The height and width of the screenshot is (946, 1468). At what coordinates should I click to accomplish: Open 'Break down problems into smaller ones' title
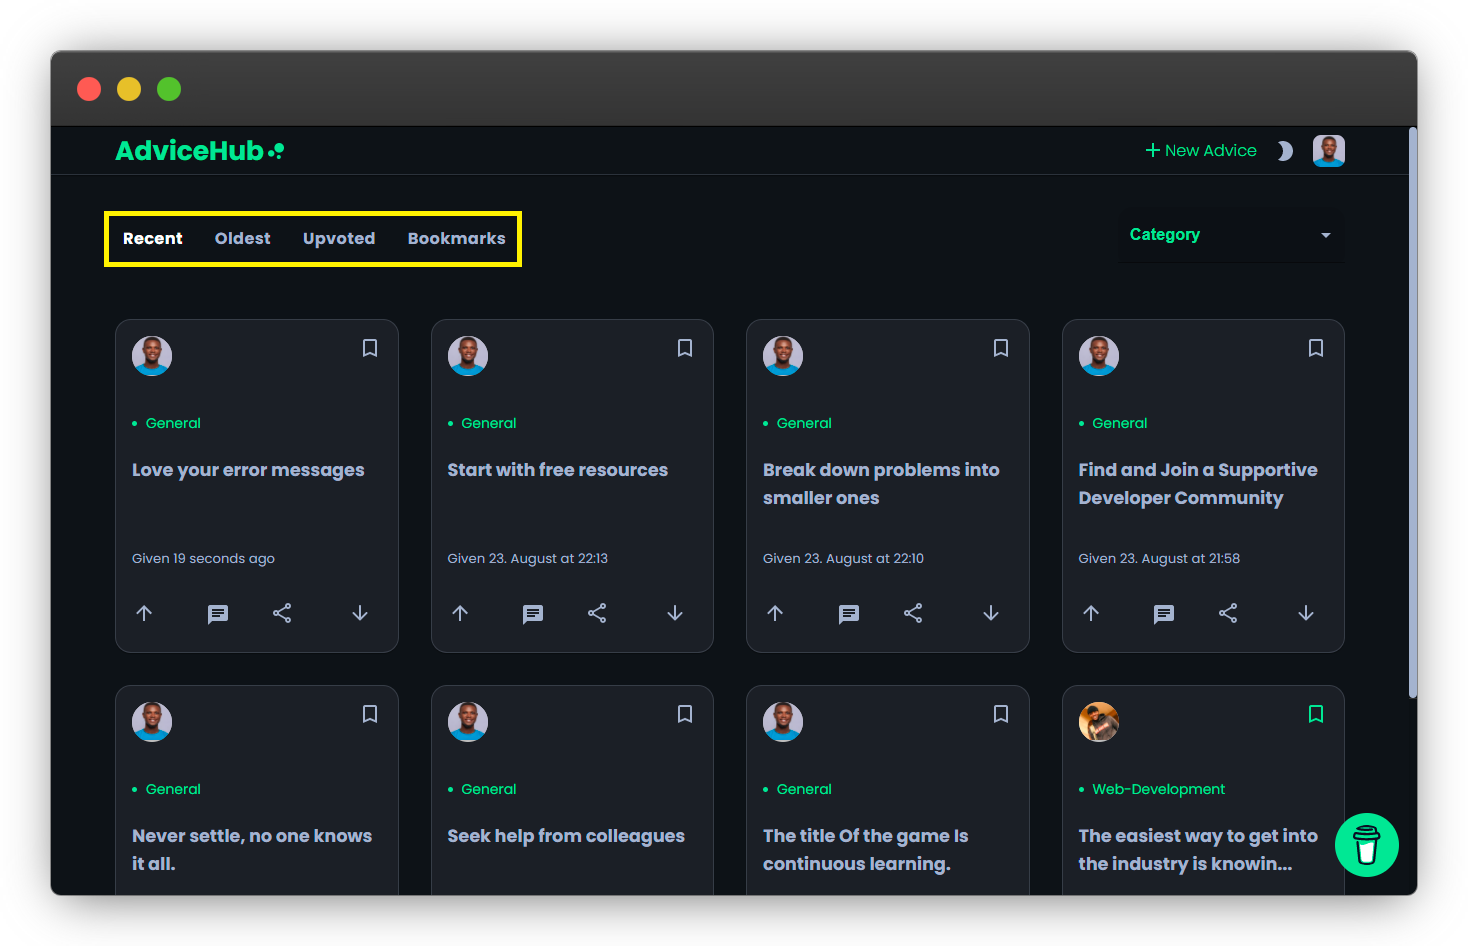881,484
